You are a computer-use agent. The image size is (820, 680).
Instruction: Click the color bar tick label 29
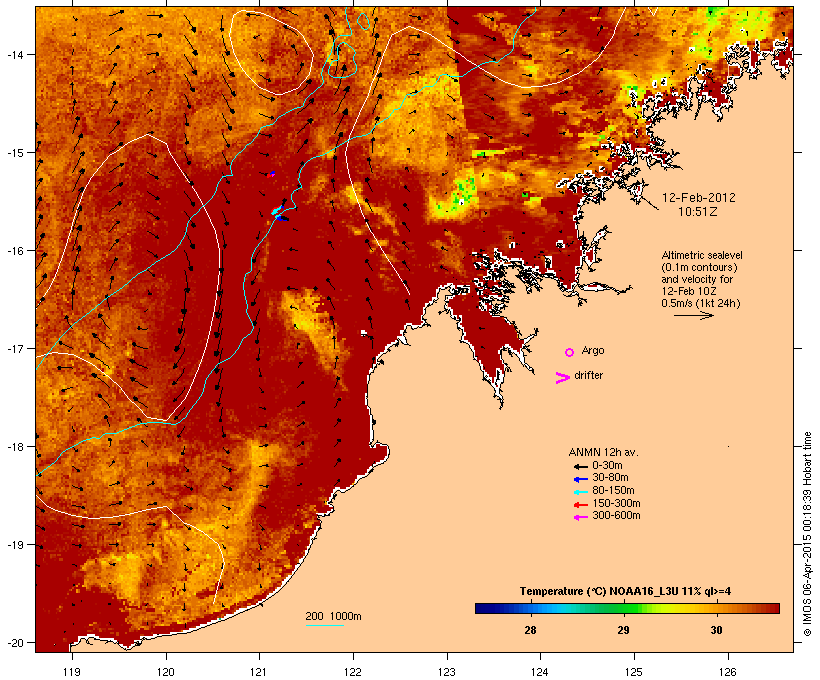tap(623, 630)
